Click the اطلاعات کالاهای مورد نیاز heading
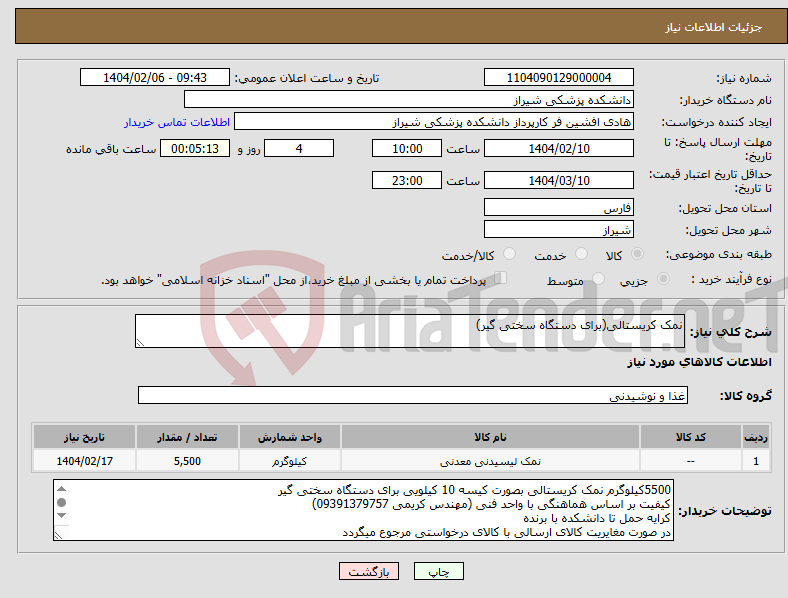Viewport: 788px width, 598px height. [699, 362]
